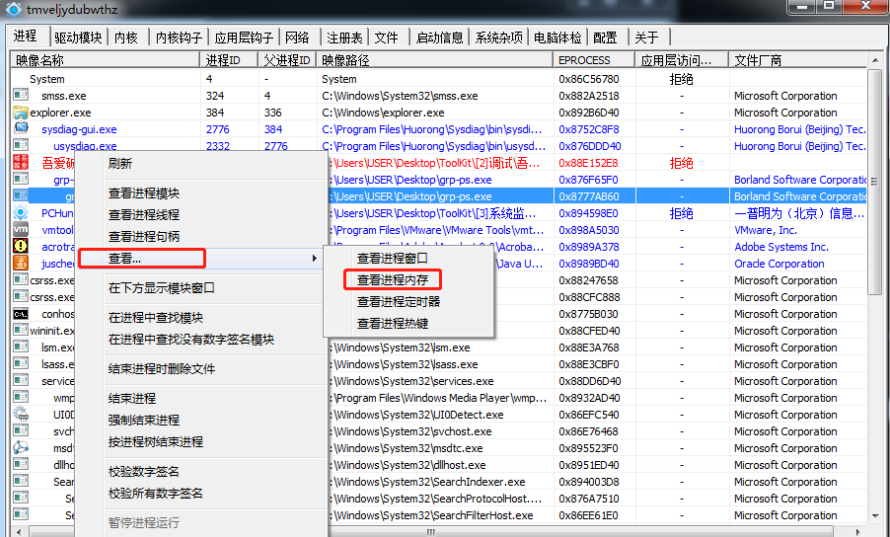Switch to the 文件 tab
The width and height of the screenshot is (890, 537).
pyautogui.click(x=386, y=37)
